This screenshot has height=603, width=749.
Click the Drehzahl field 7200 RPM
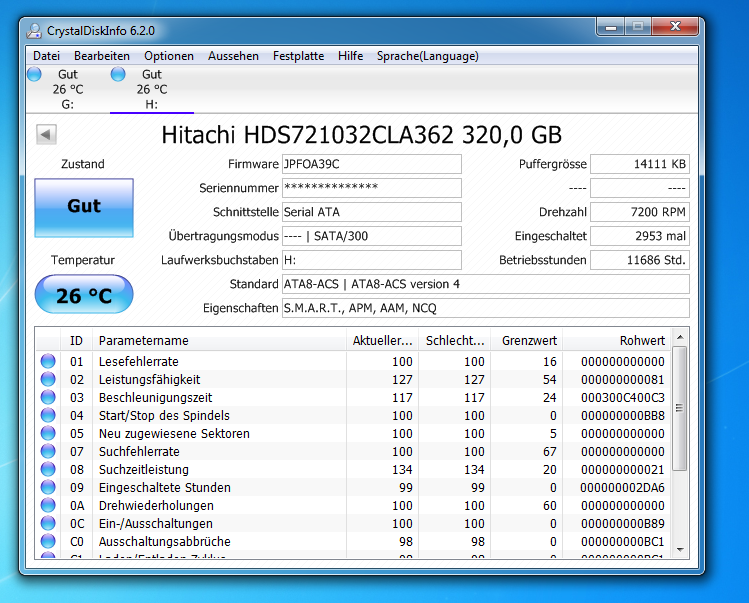[x=640, y=212]
